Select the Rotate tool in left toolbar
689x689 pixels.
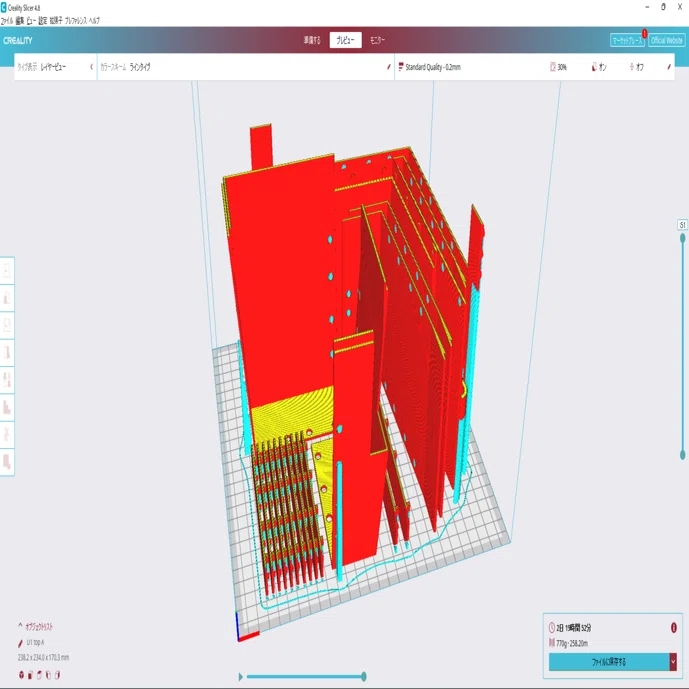7,325
